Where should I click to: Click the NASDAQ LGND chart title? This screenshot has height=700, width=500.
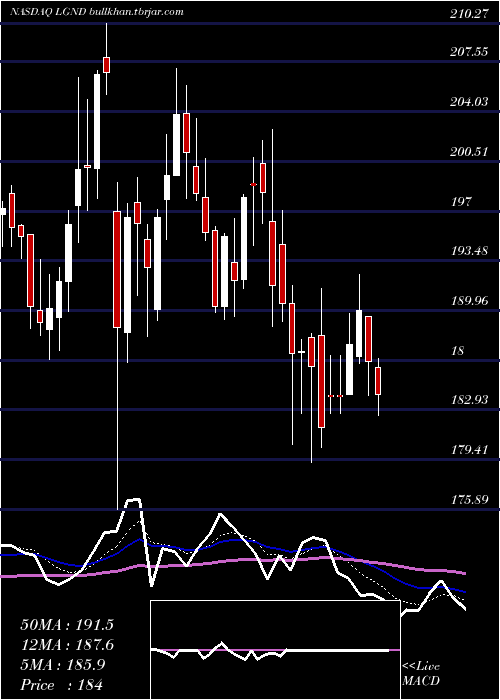pyautogui.click(x=97, y=12)
